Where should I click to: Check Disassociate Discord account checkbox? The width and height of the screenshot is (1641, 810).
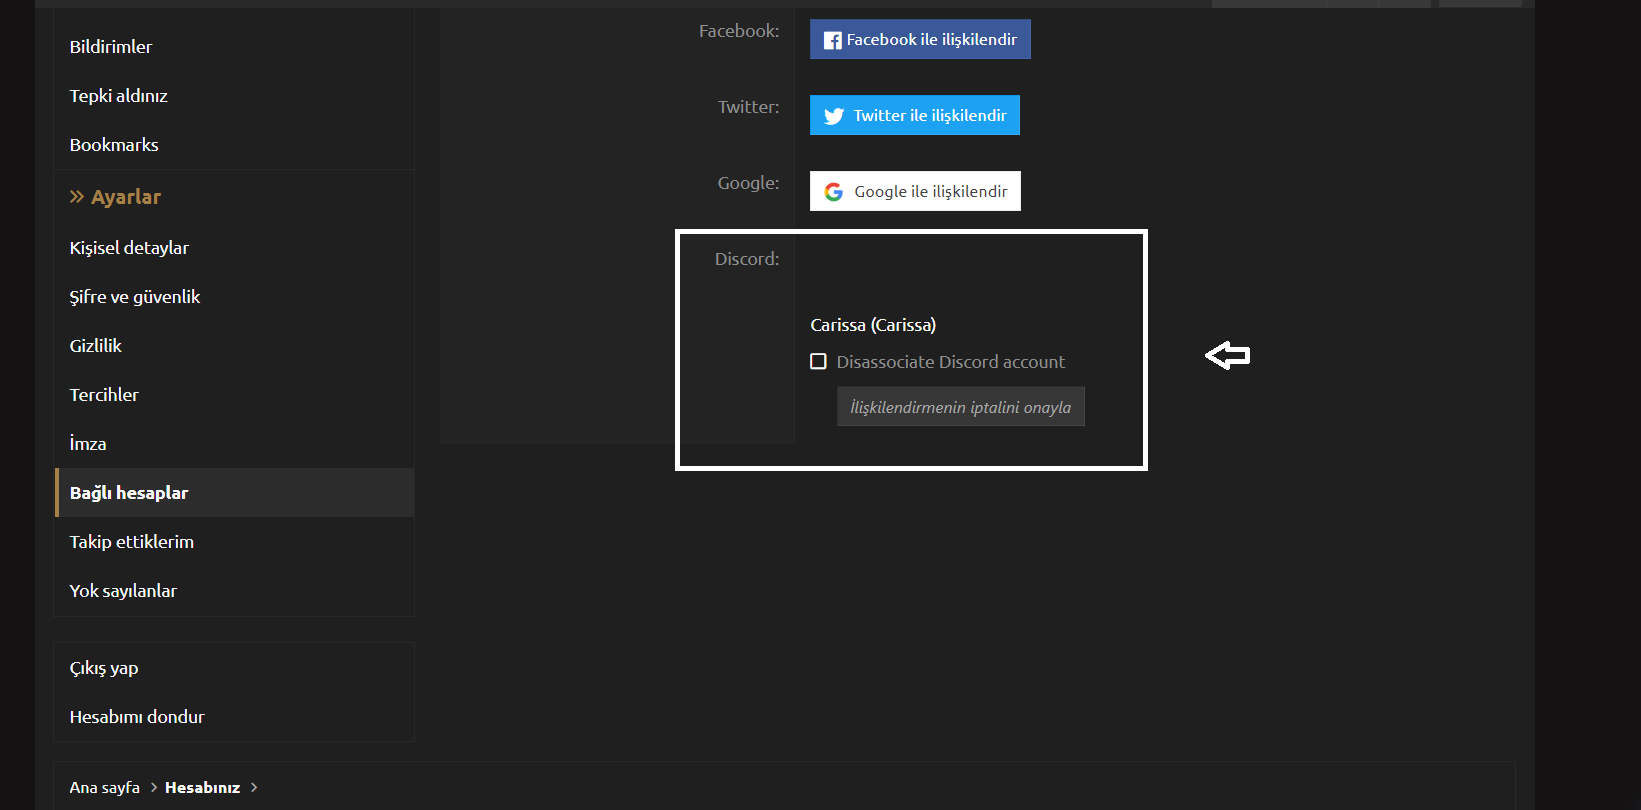click(x=818, y=362)
